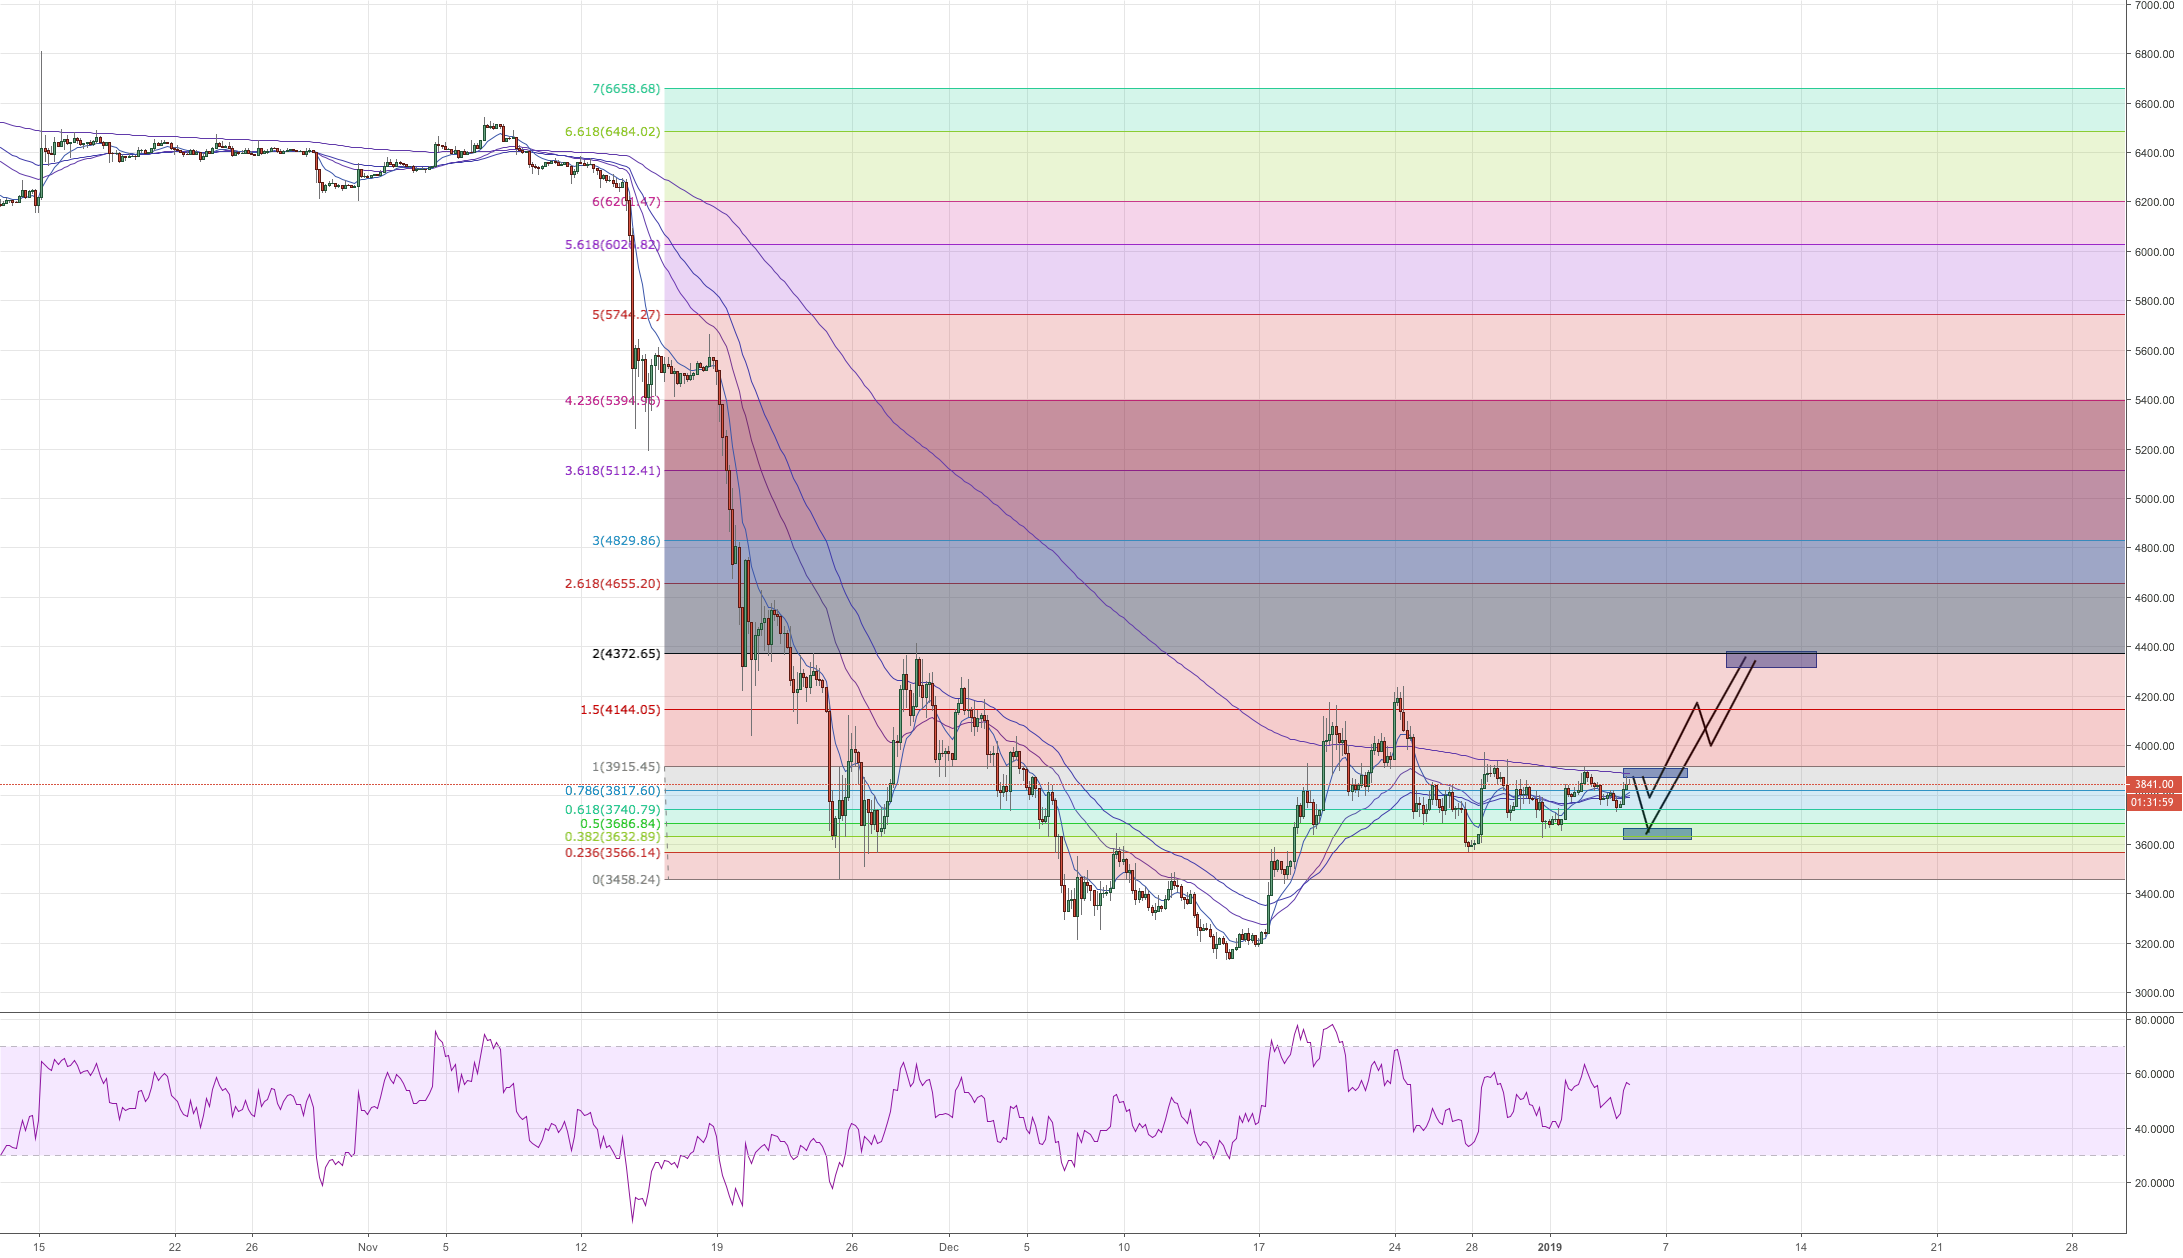Click the 0.236(3566.14) level text
The width and height of the screenshot is (2183, 1258).
(x=611, y=854)
